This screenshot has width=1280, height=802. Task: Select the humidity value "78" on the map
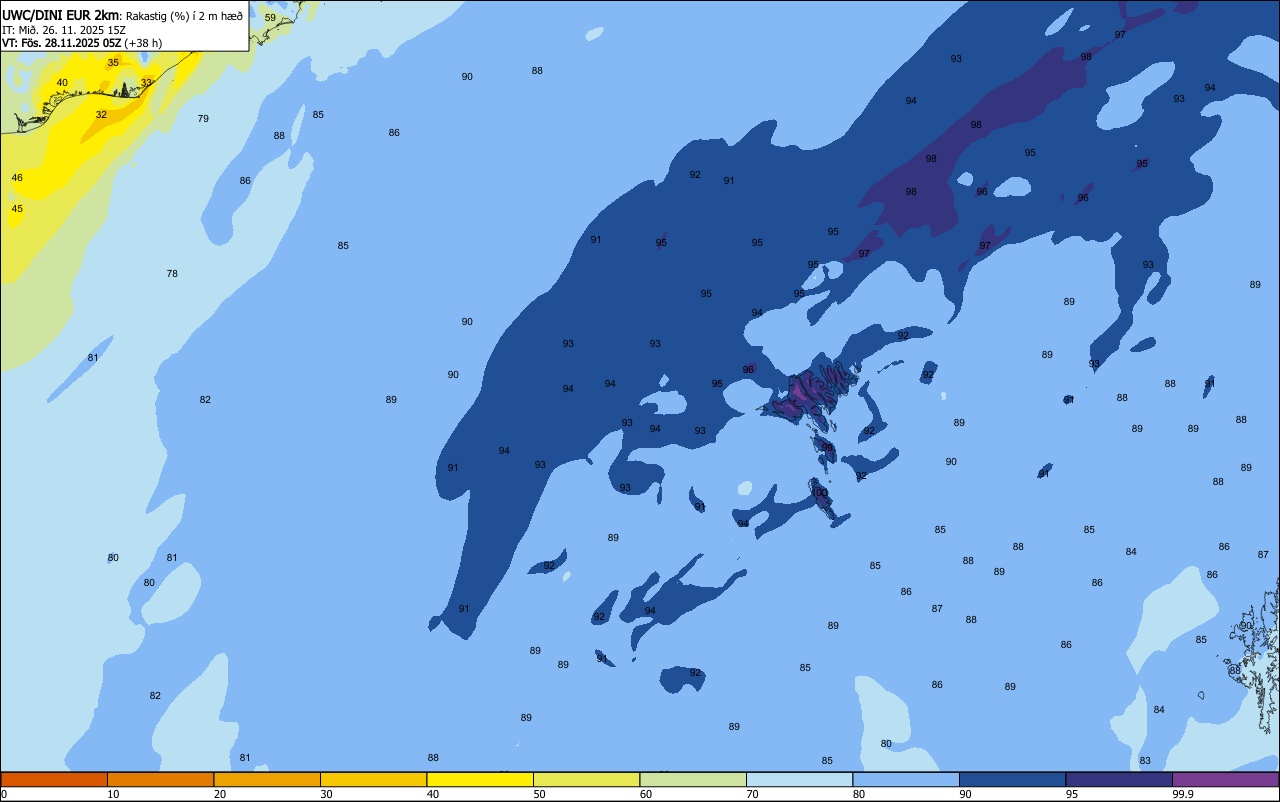(x=172, y=274)
